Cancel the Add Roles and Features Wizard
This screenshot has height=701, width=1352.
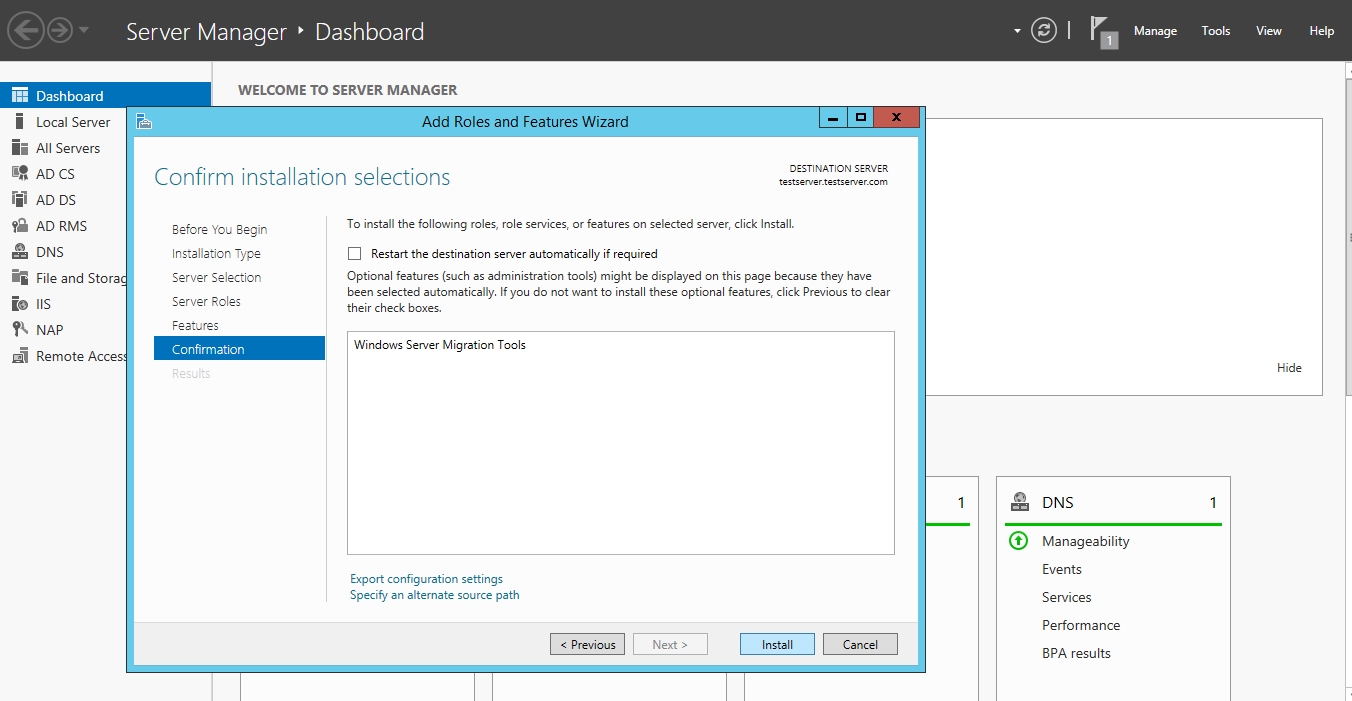coord(860,644)
